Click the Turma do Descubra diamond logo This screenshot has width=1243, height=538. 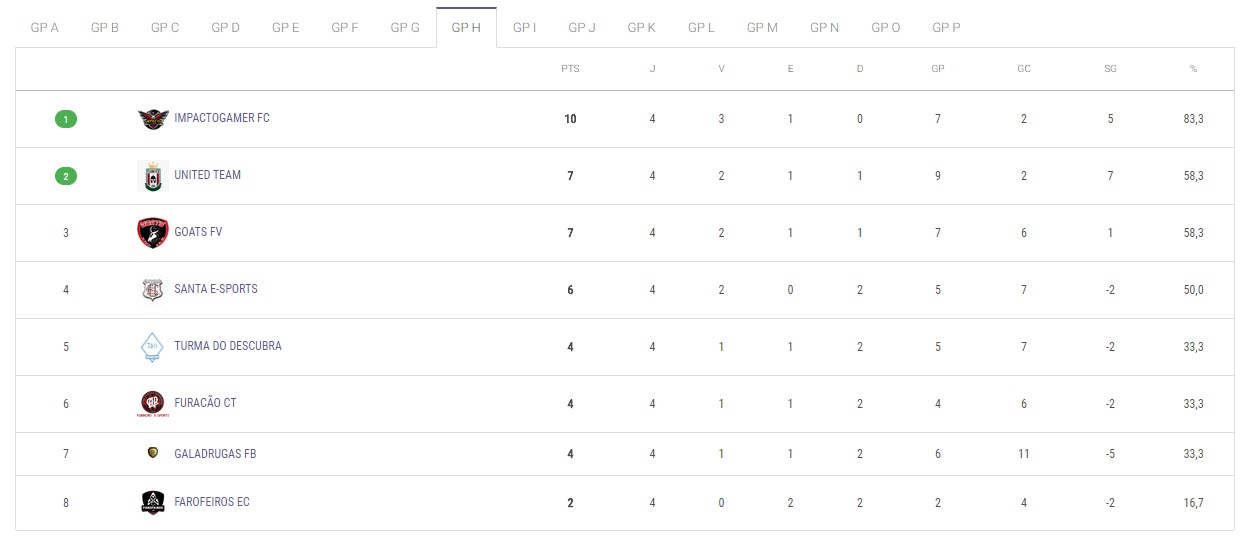(x=151, y=347)
